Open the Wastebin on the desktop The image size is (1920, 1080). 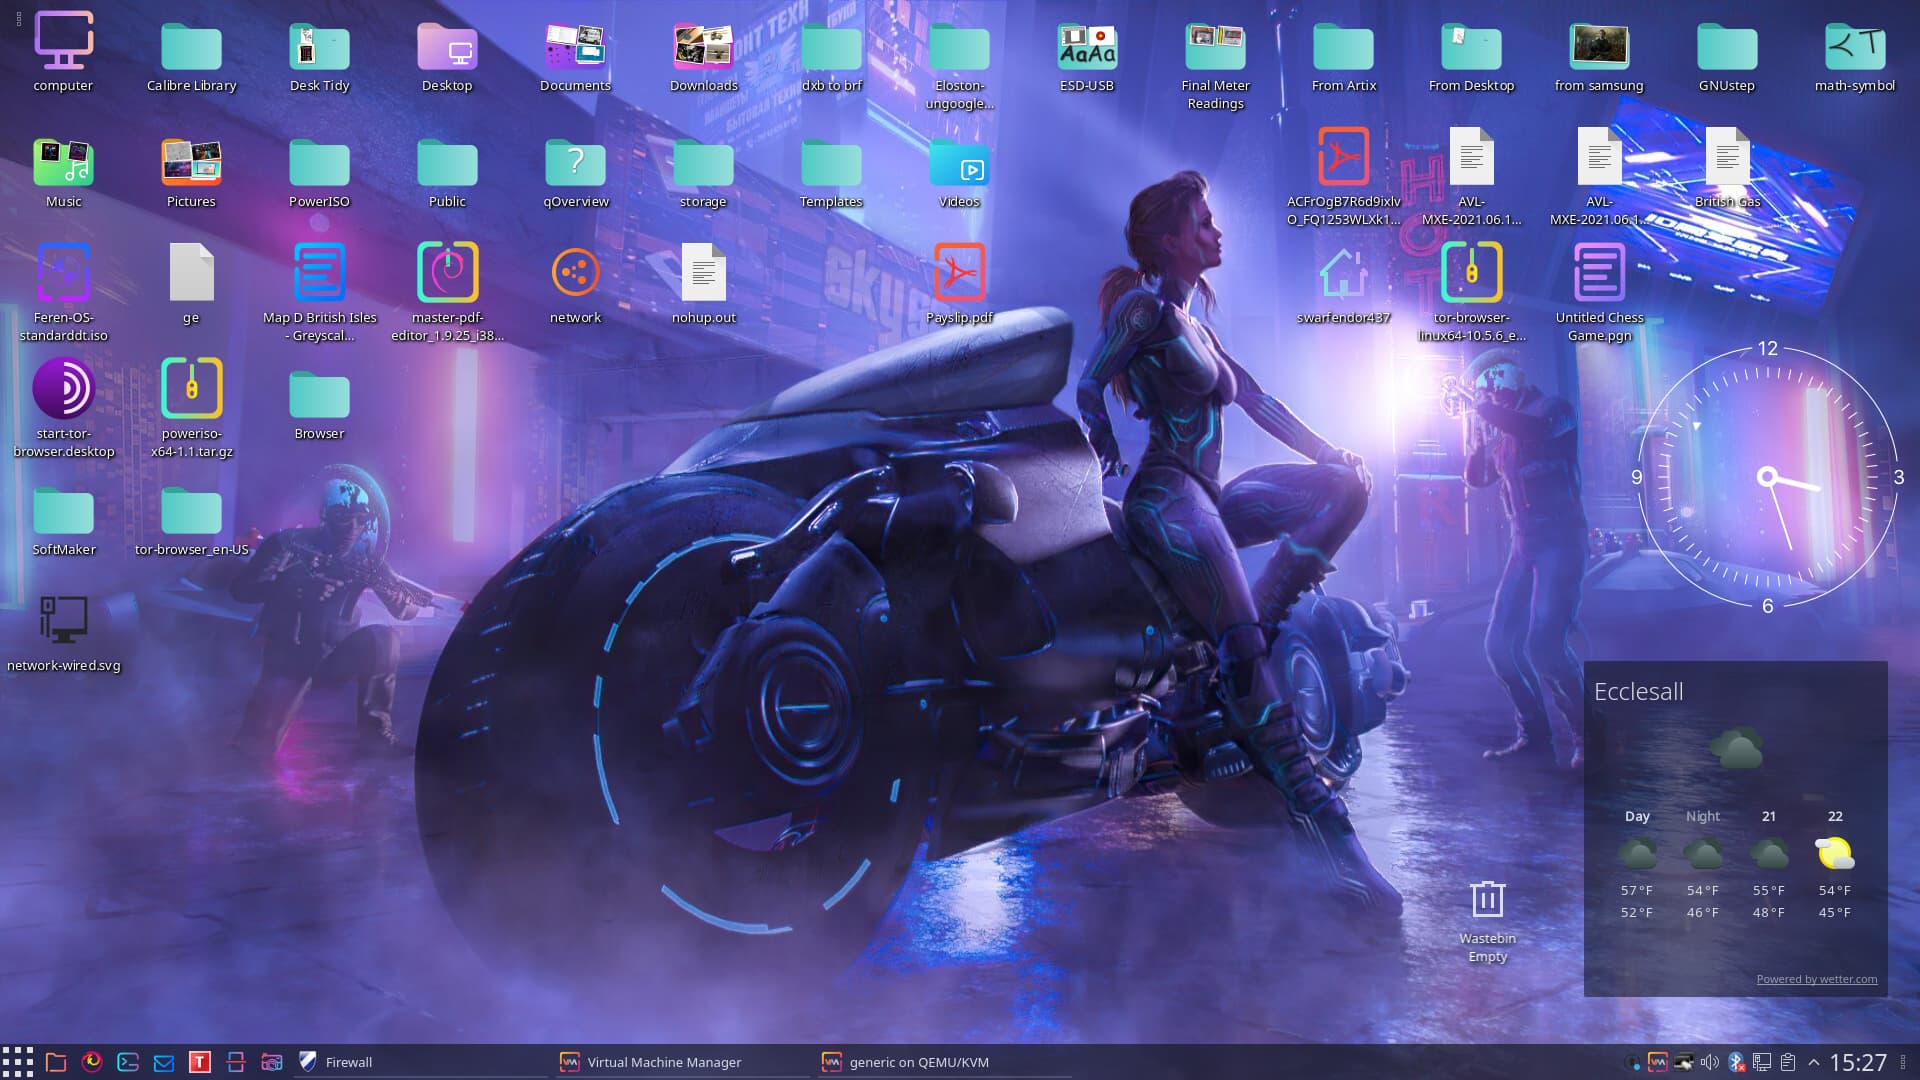pos(1487,921)
